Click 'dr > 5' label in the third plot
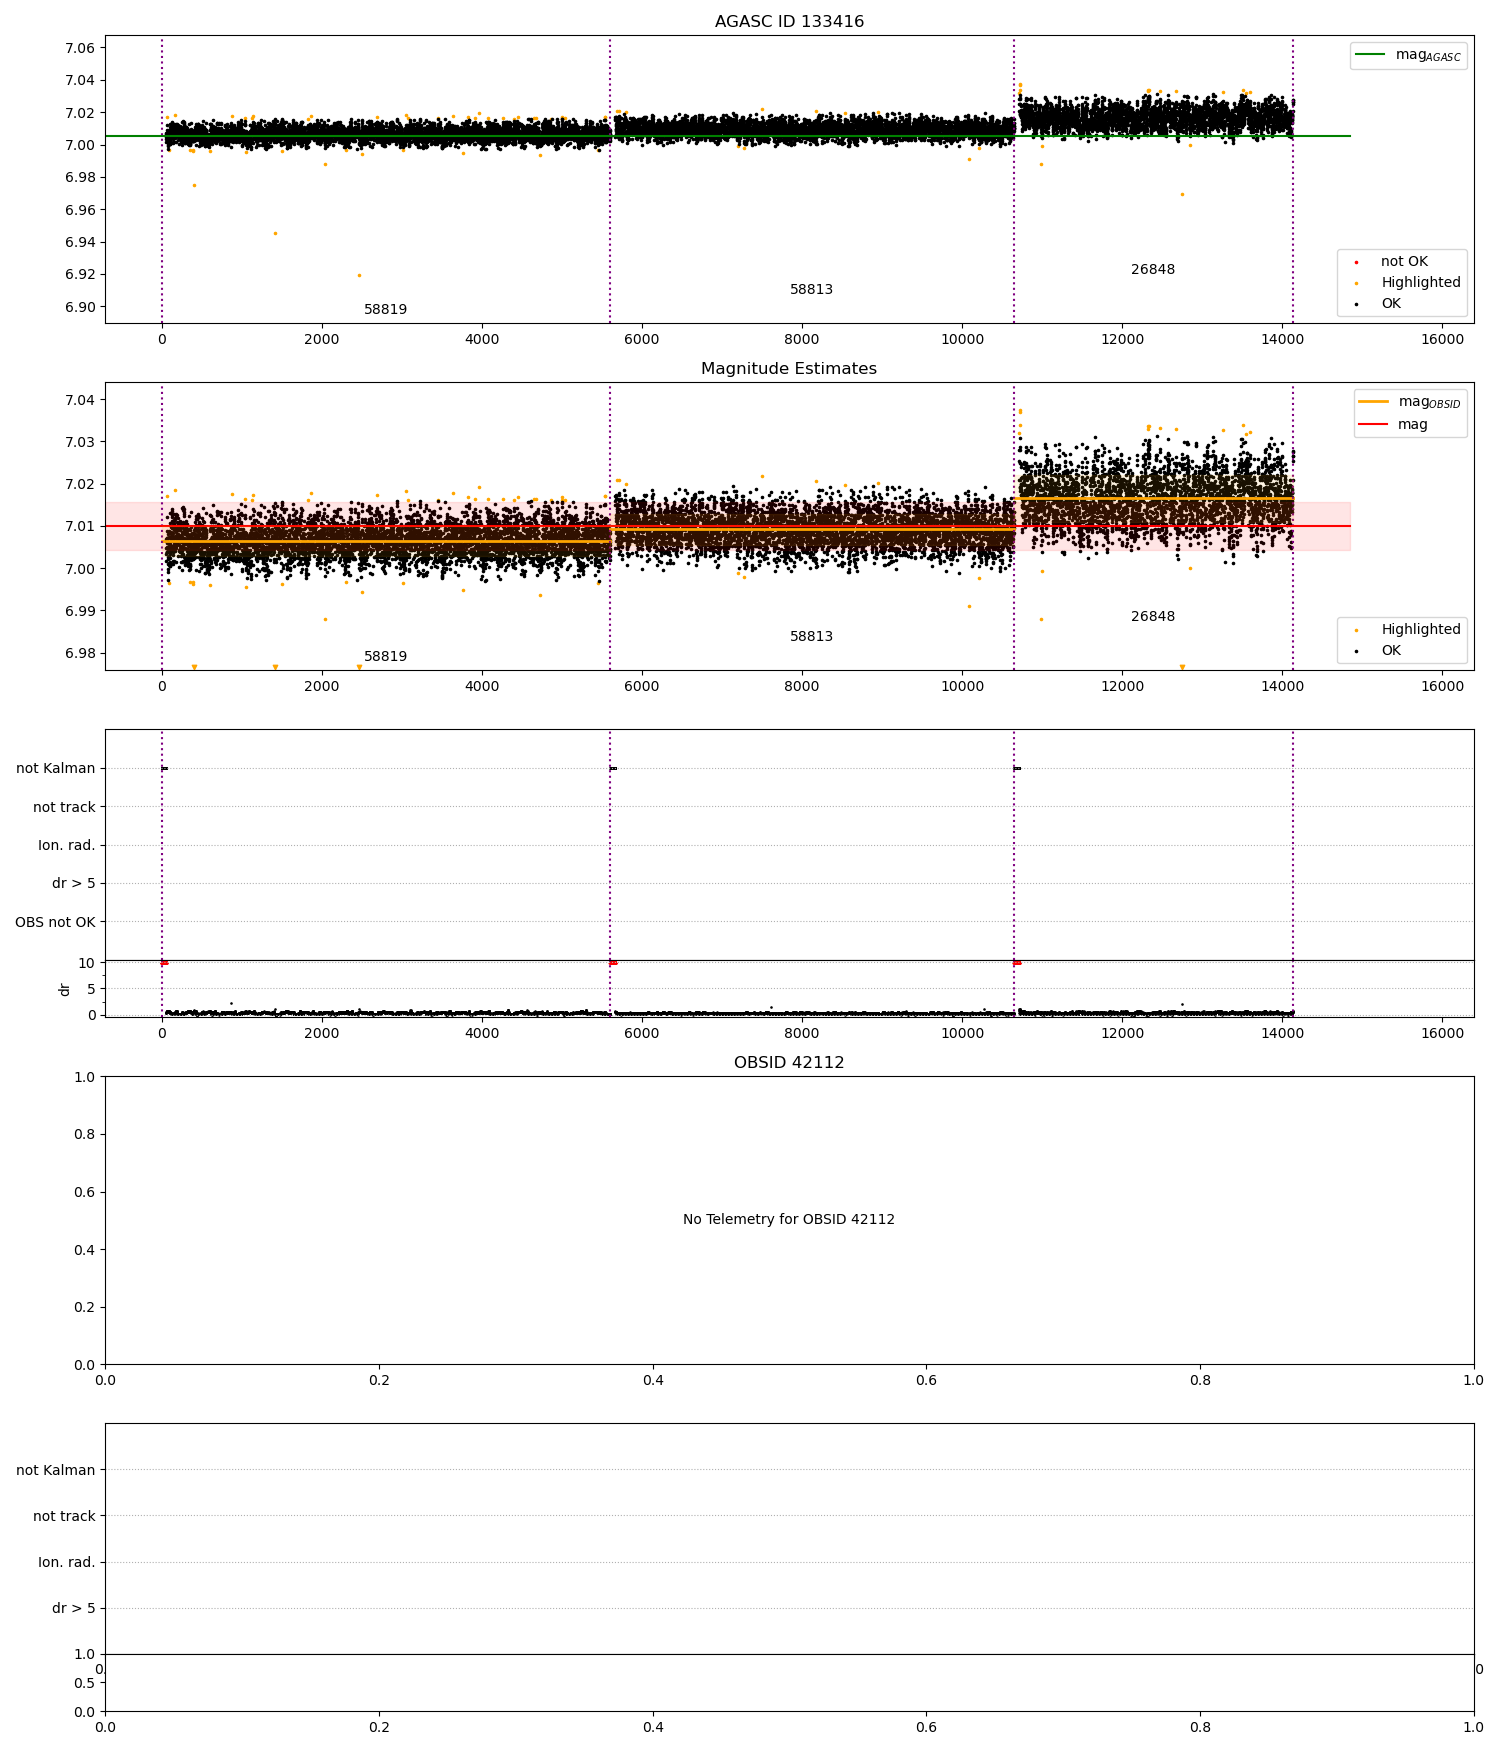Viewport: 1500px width, 1750px height. pyautogui.click(x=74, y=884)
